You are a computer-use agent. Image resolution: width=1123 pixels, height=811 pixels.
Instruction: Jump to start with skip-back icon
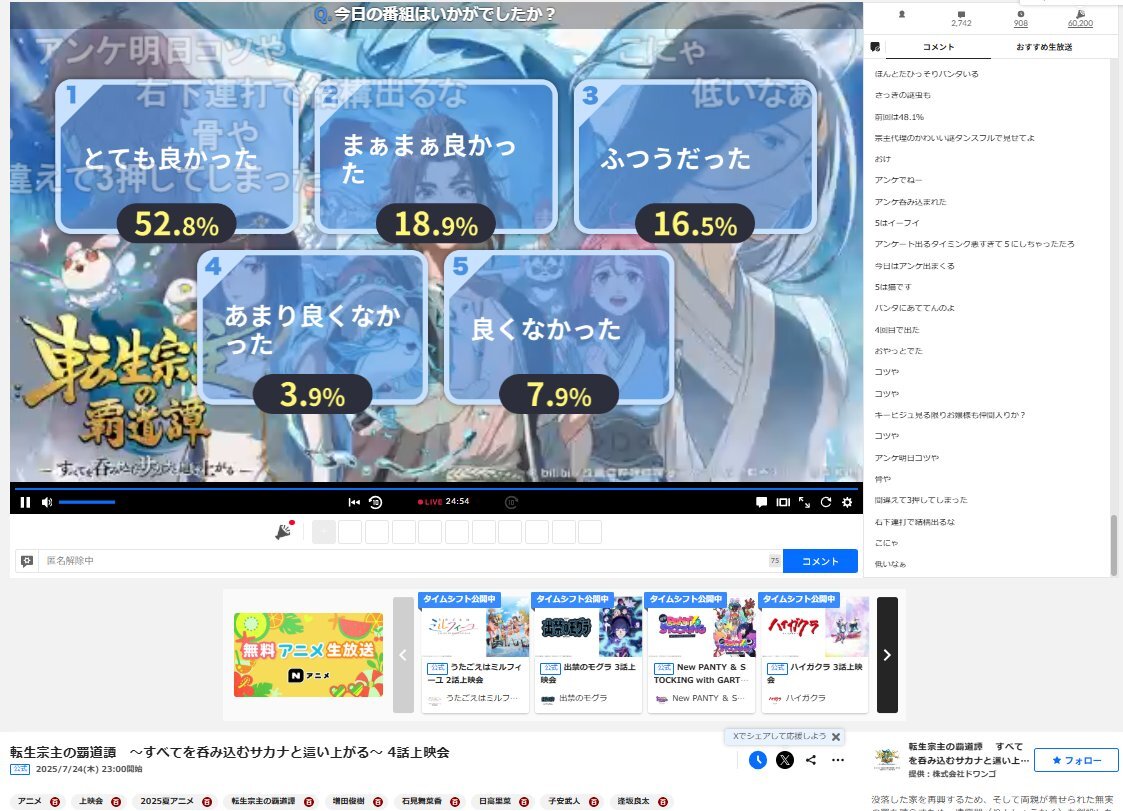tap(354, 502)
